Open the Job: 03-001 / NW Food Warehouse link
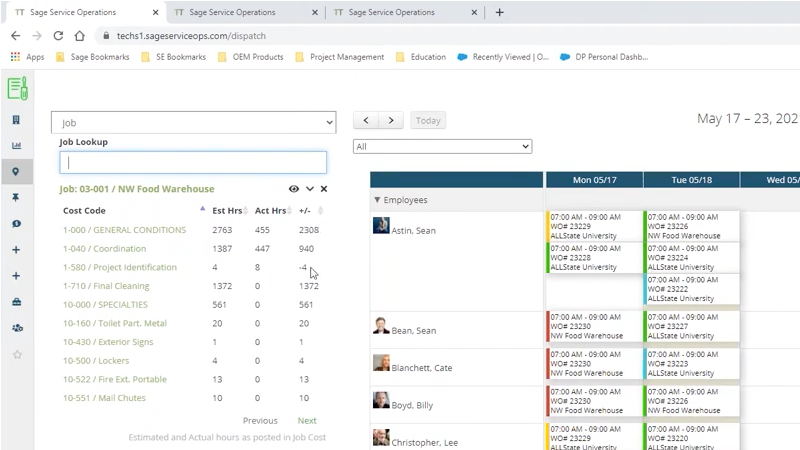 [137, 189]
